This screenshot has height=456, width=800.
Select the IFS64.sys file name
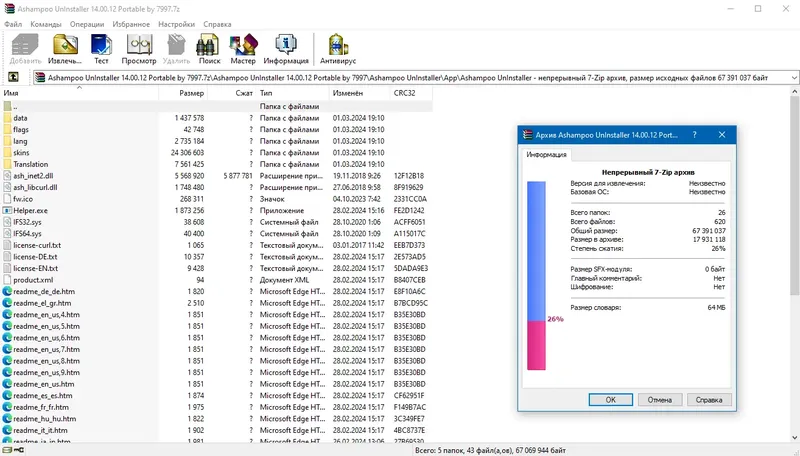28,234
